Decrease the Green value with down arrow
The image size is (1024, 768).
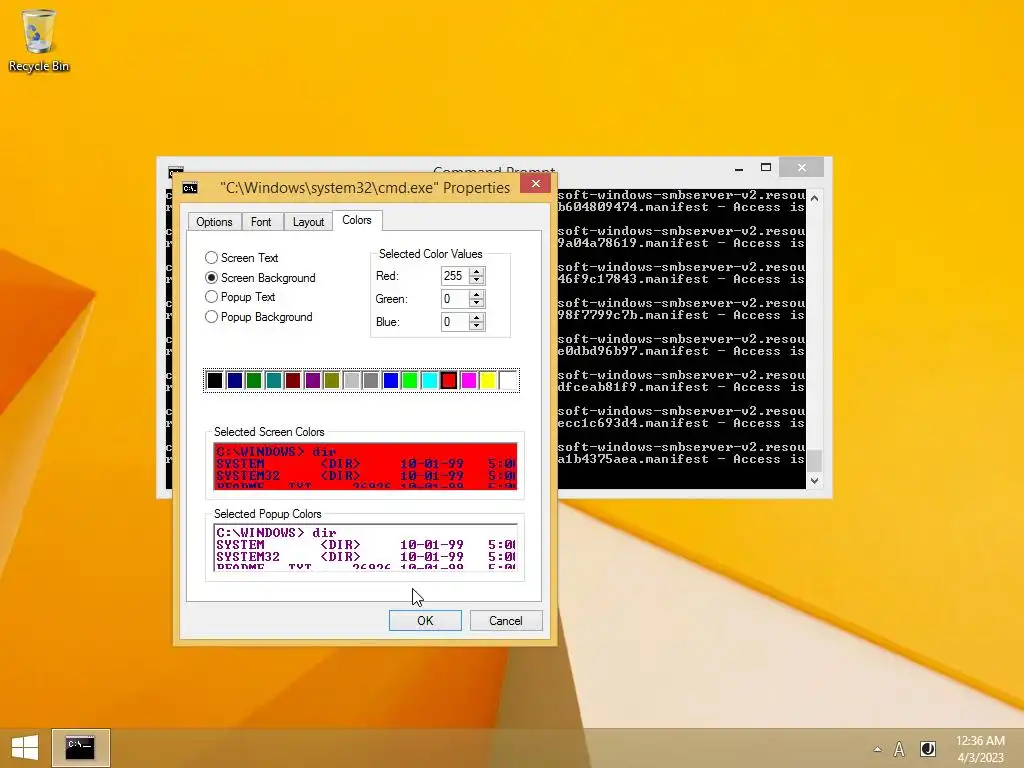[x=477, y=303]
